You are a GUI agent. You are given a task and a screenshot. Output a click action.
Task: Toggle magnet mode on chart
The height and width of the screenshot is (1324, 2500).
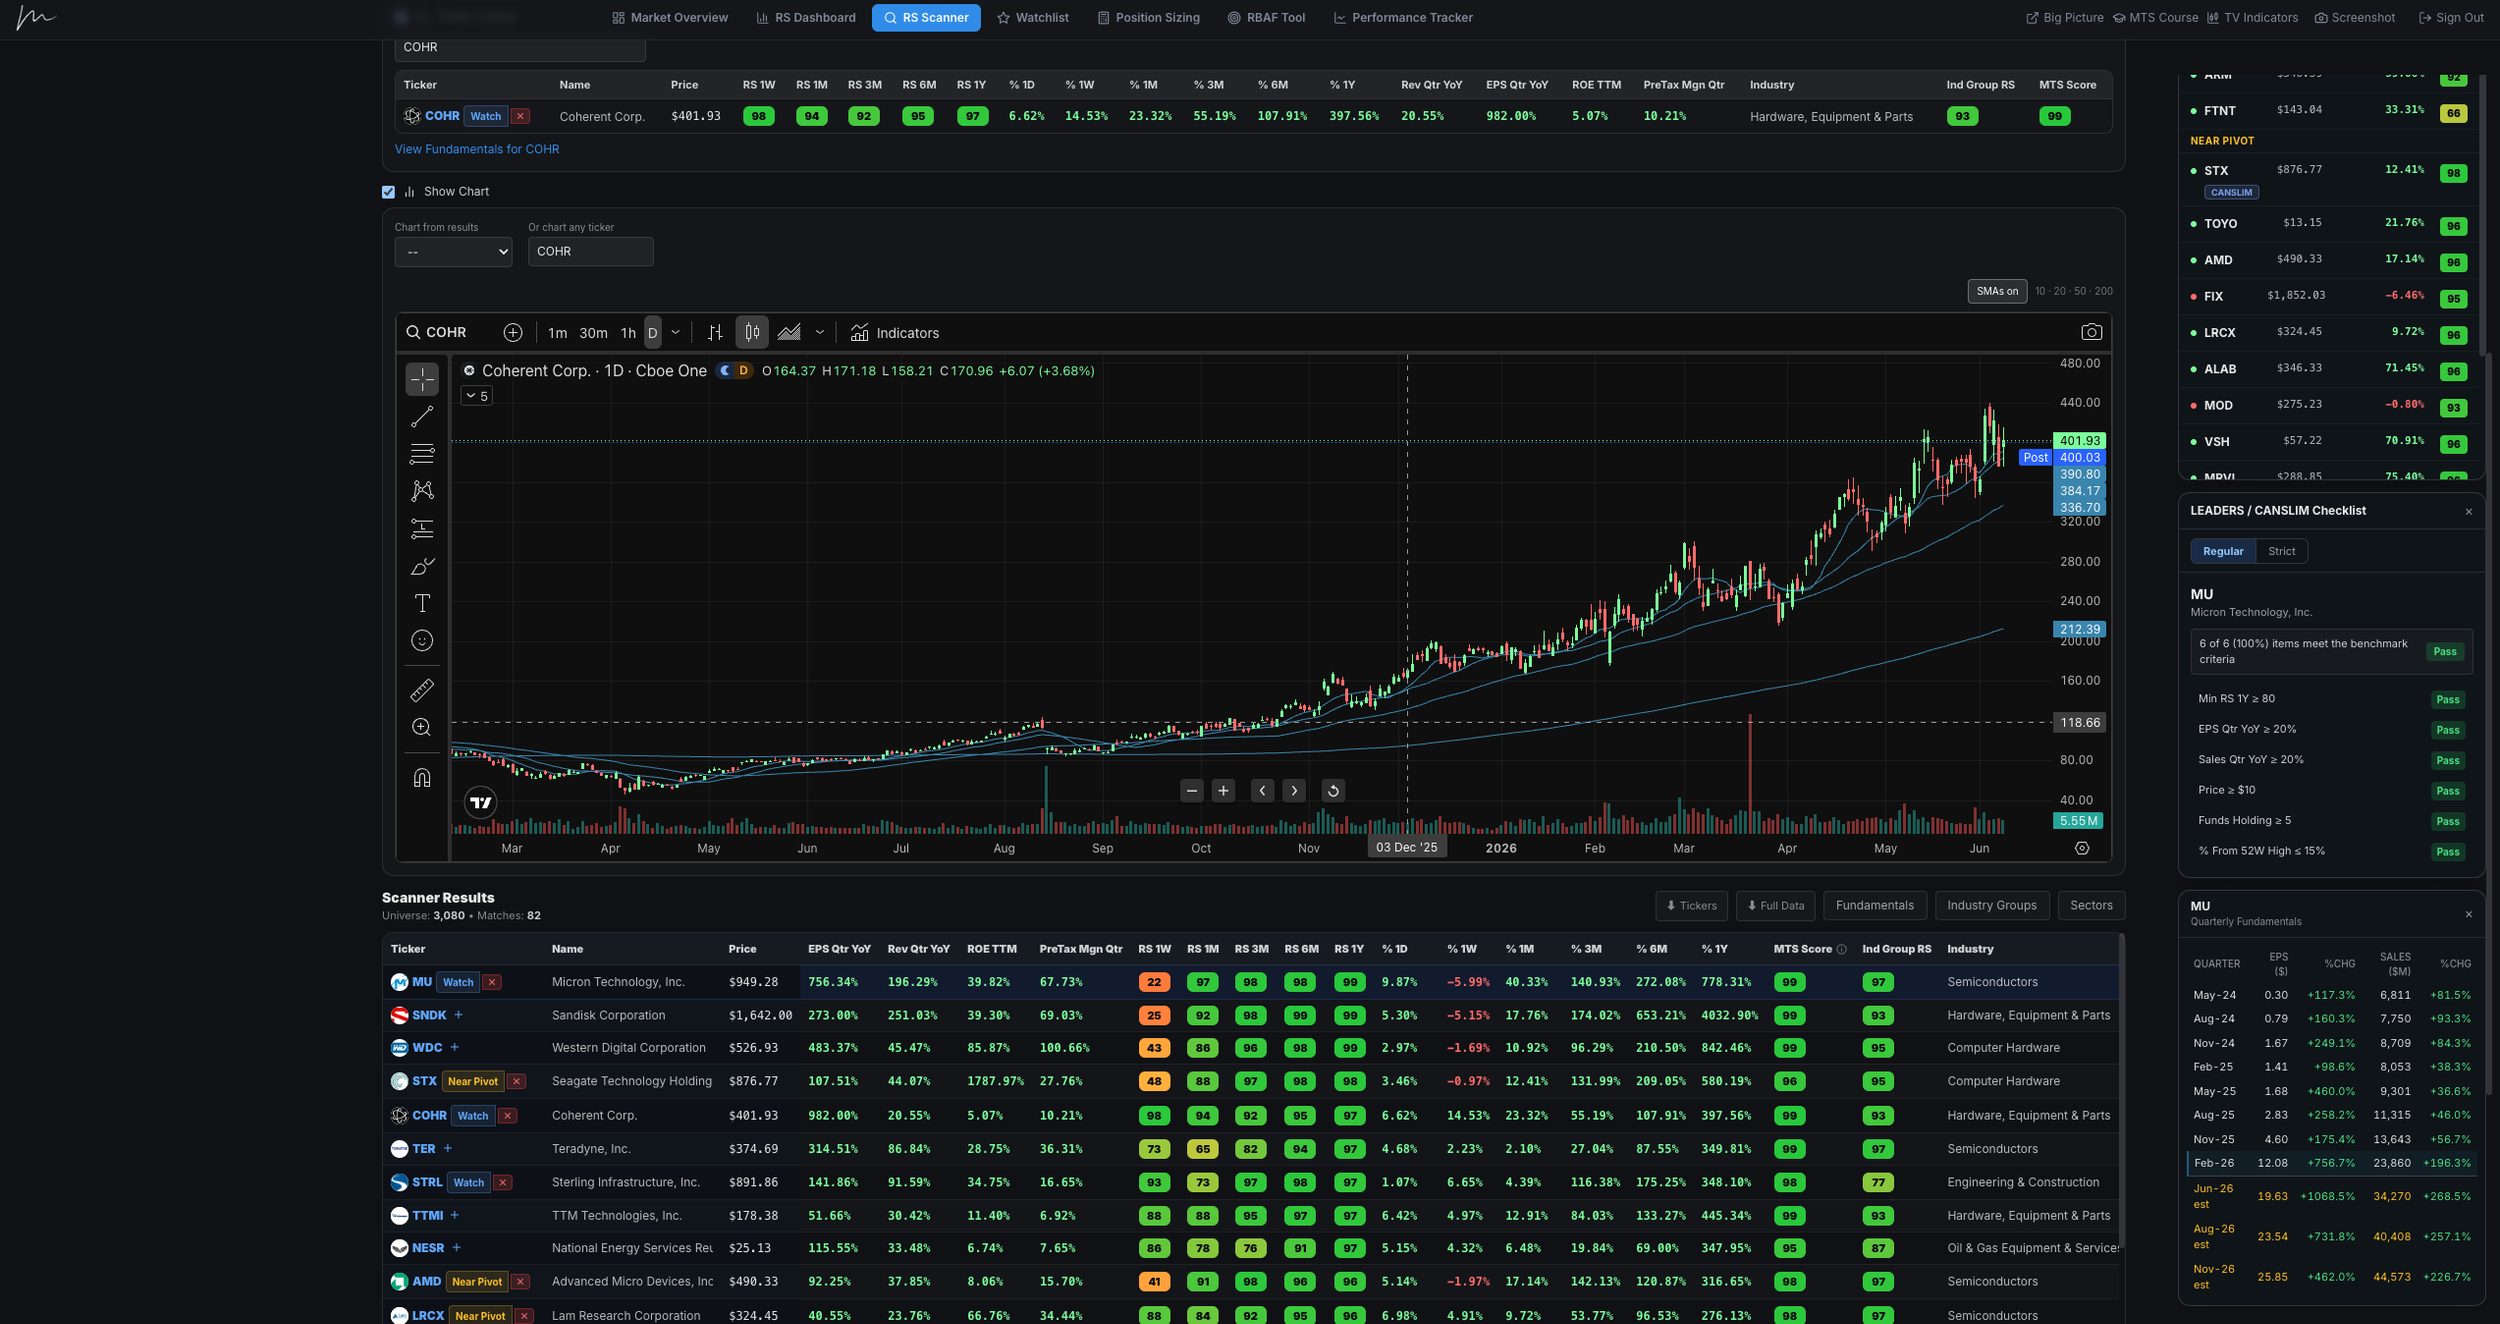pos(422,778)
